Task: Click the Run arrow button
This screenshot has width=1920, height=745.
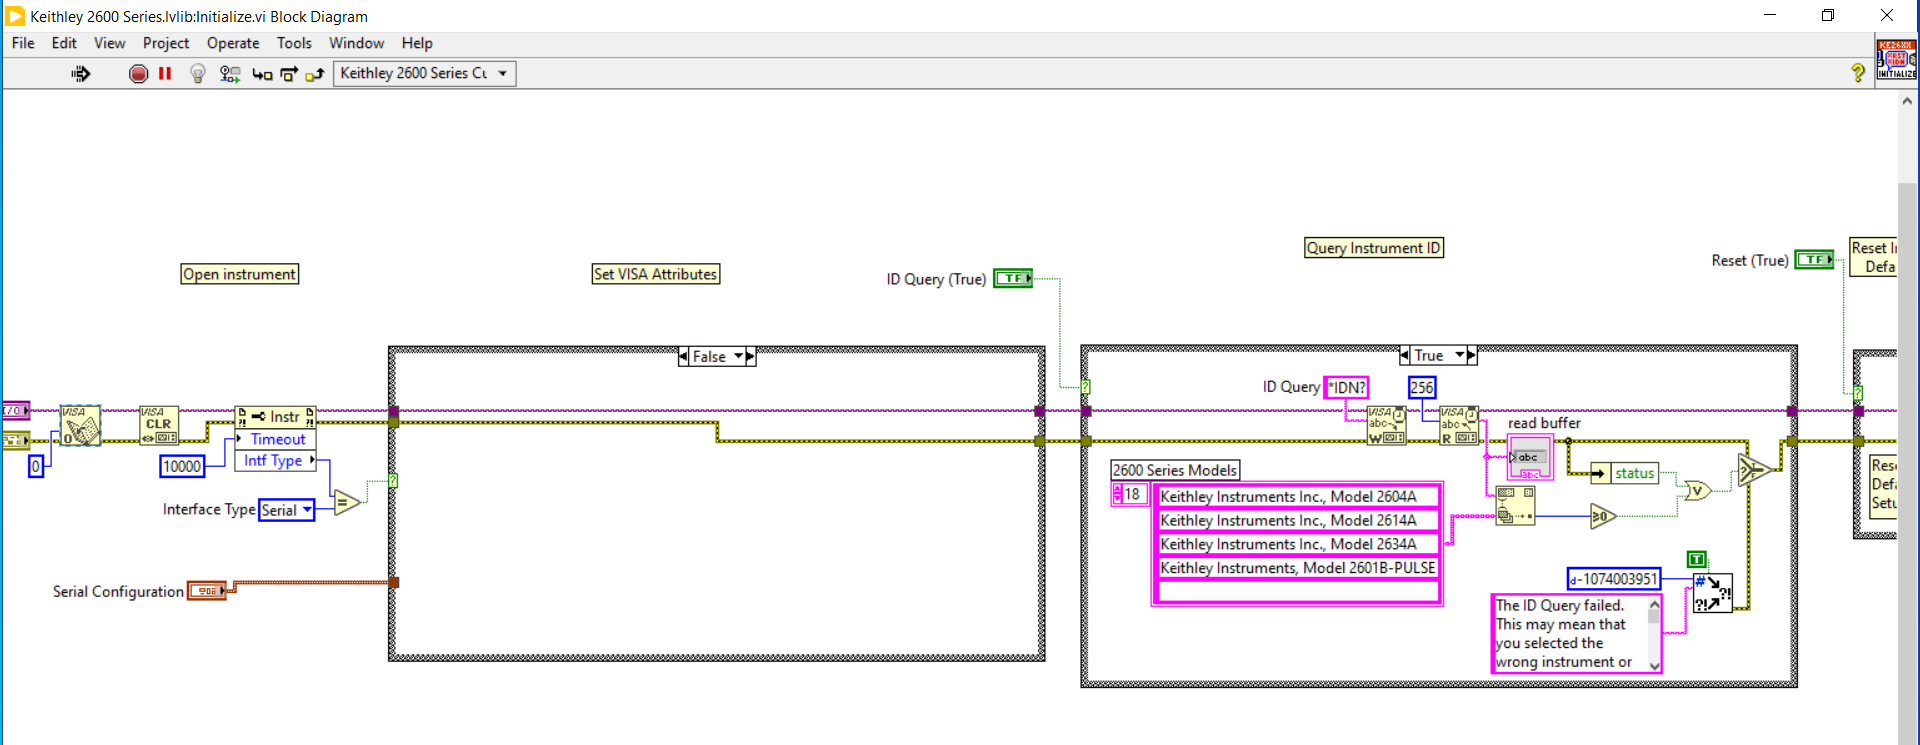Action: pos(81,73)
